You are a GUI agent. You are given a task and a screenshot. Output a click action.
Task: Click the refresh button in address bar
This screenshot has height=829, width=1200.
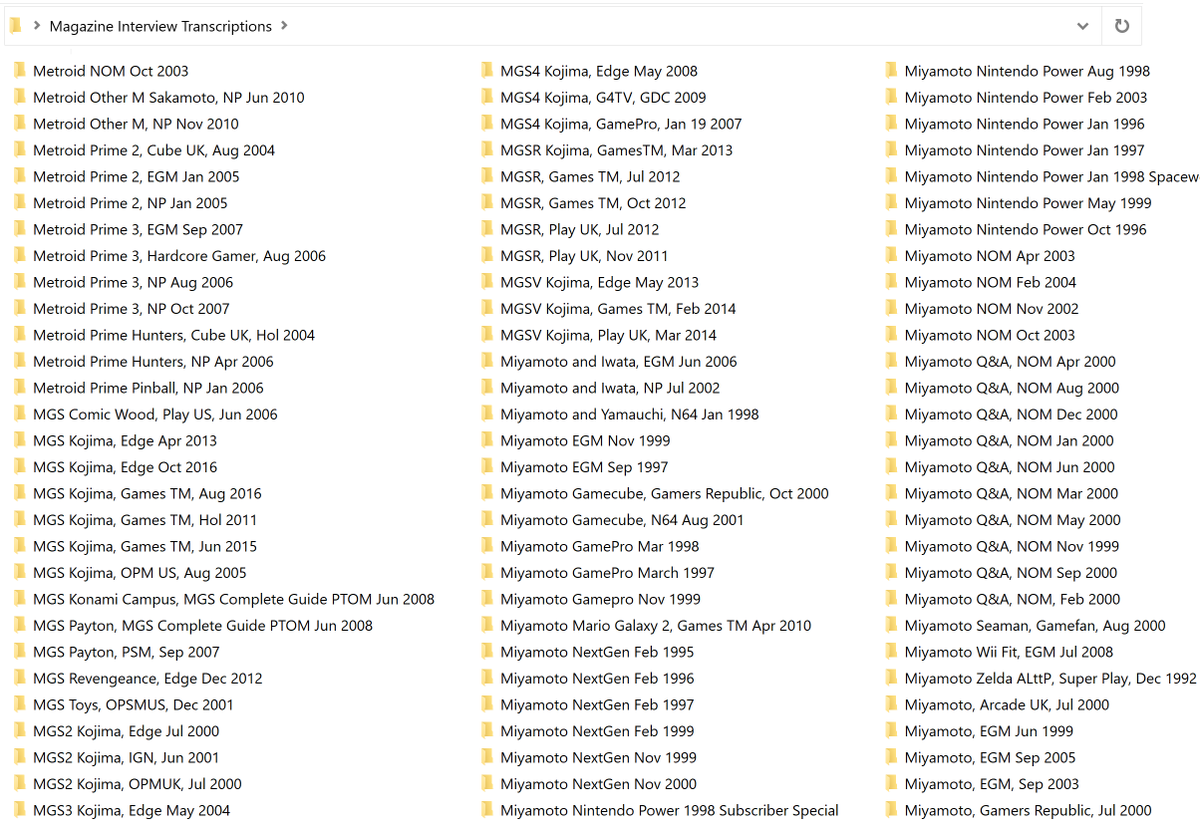pos(1121,26)
